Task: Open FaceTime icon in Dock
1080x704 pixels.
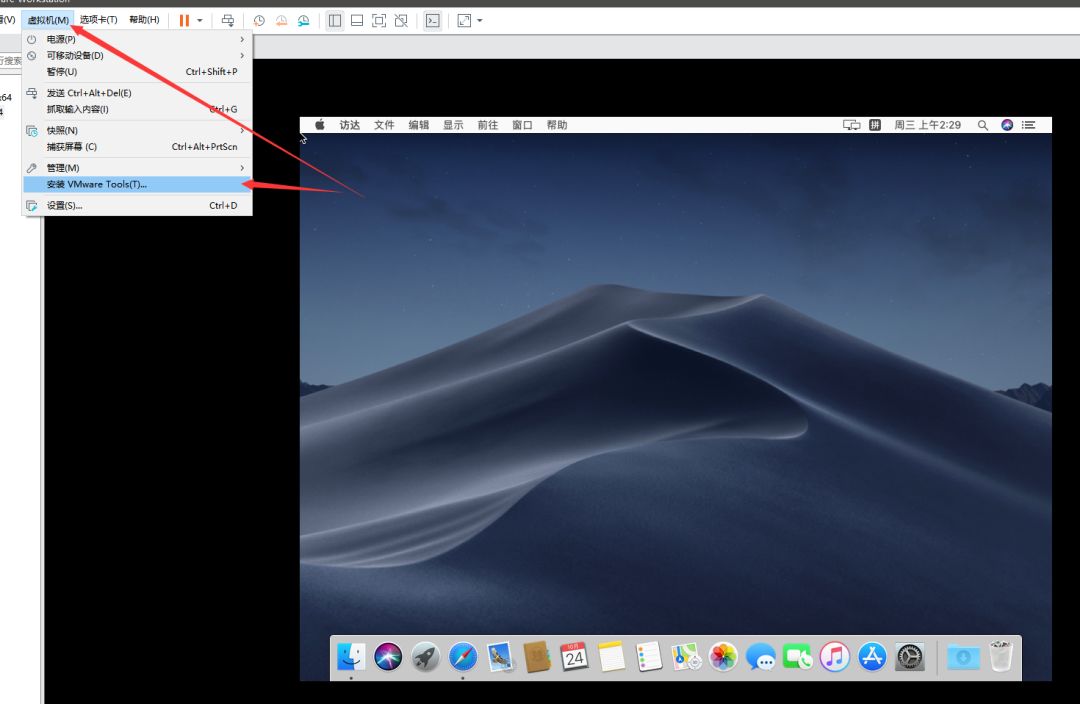Action: 798,656
